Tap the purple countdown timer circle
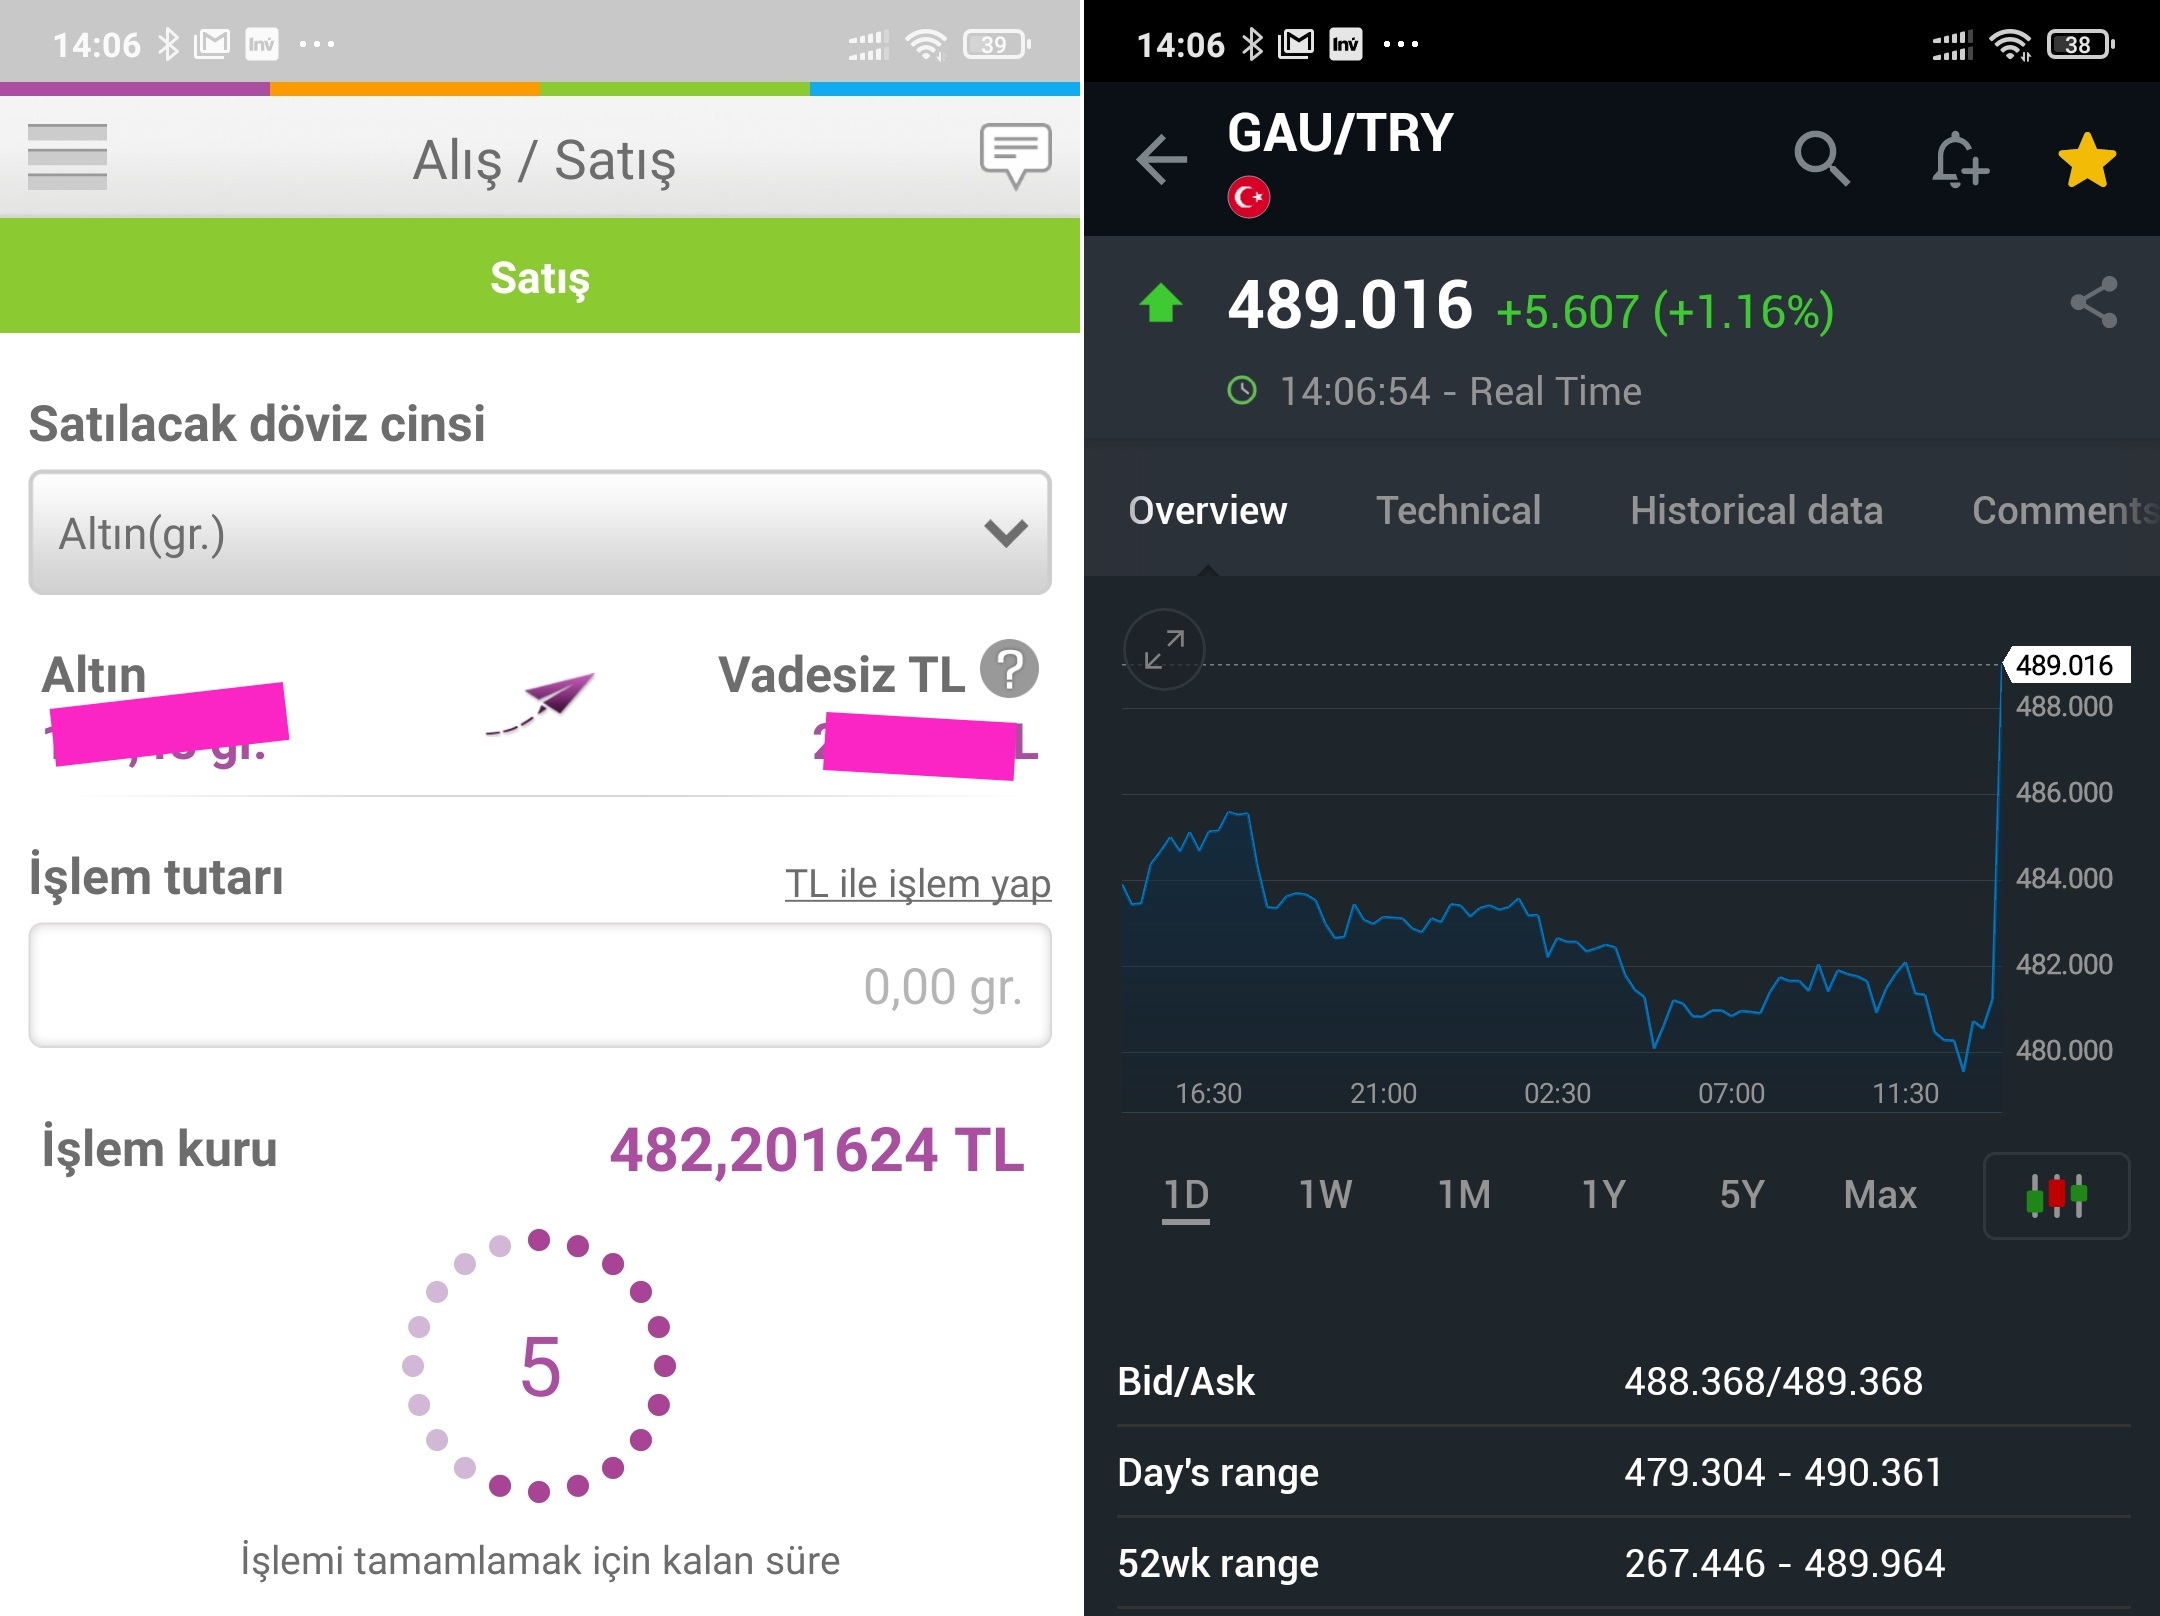The height and width of the screenshot is (1616, 2160). pyautogui.click(x=539, y=1366)
